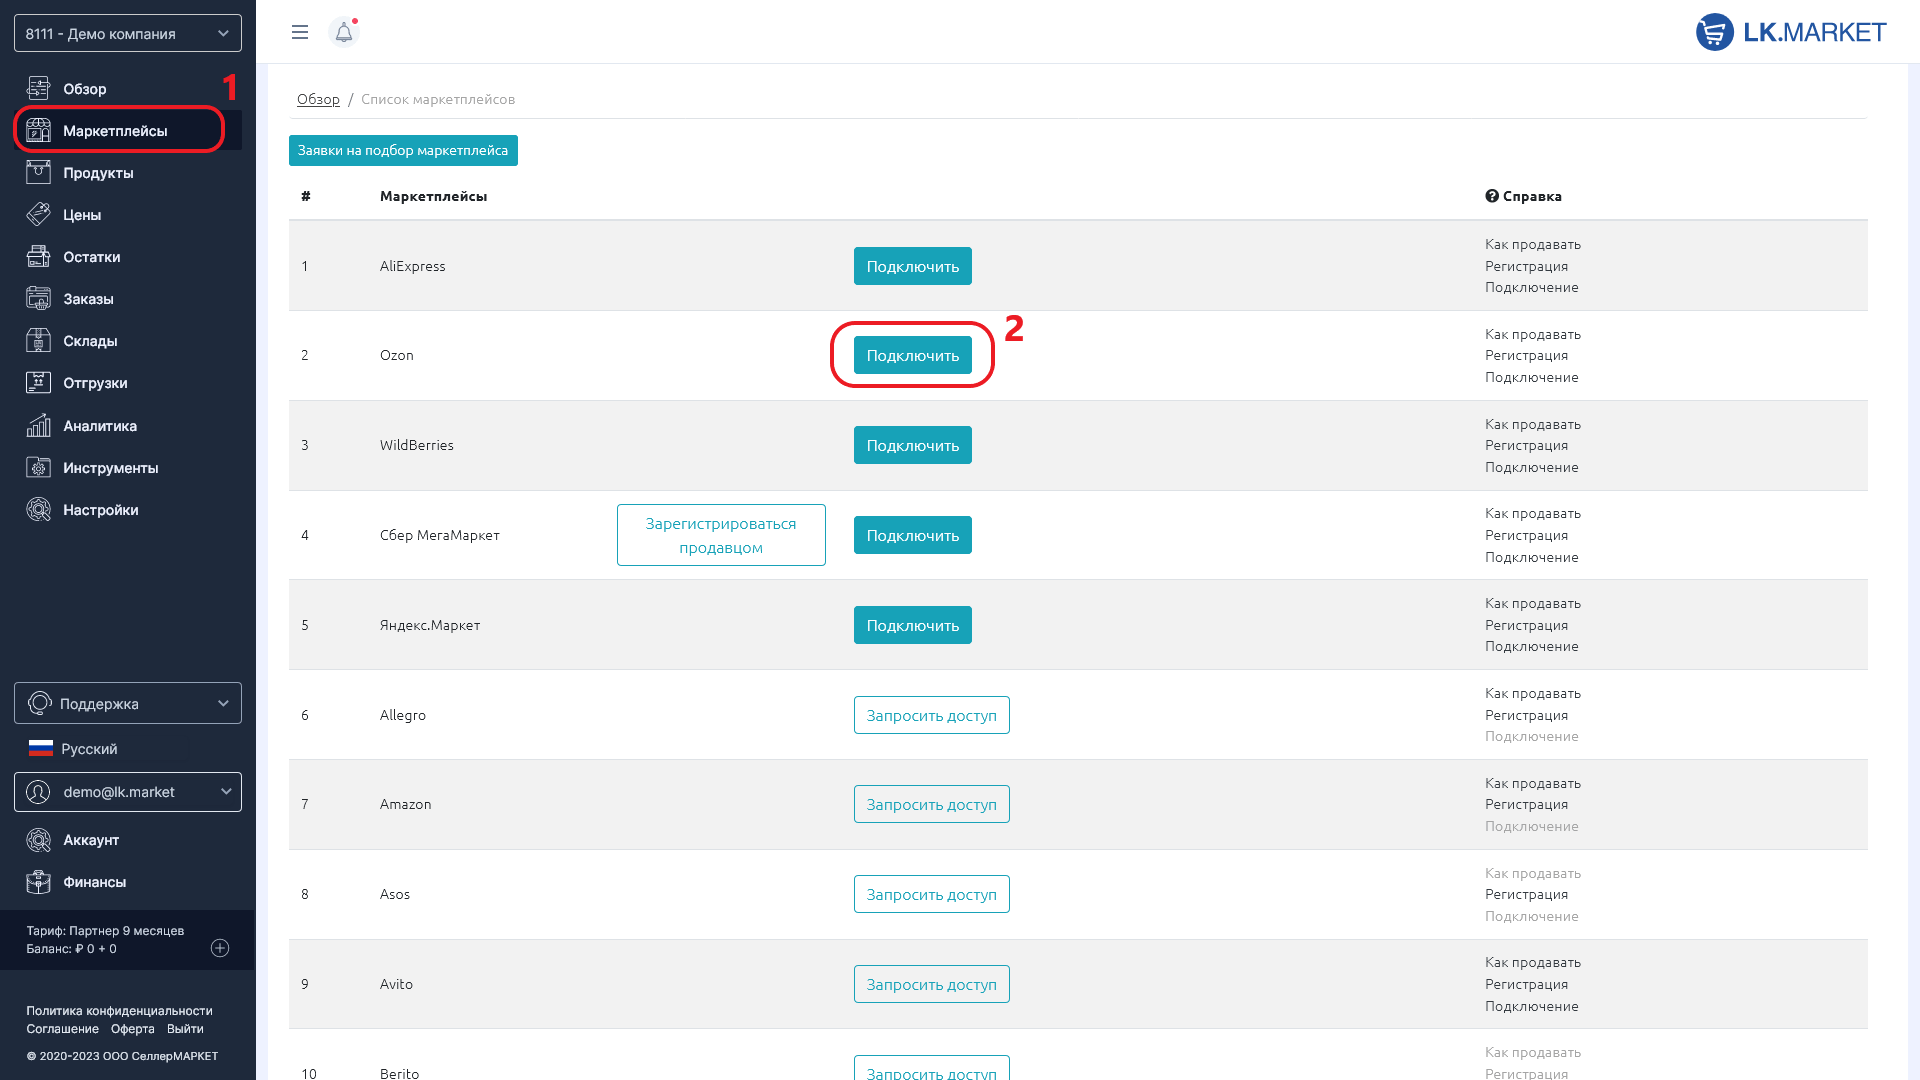This screenshot has height=1080, width=1920.
Task: Go to Настройки in the sidebar
Action: pos(100,510)
